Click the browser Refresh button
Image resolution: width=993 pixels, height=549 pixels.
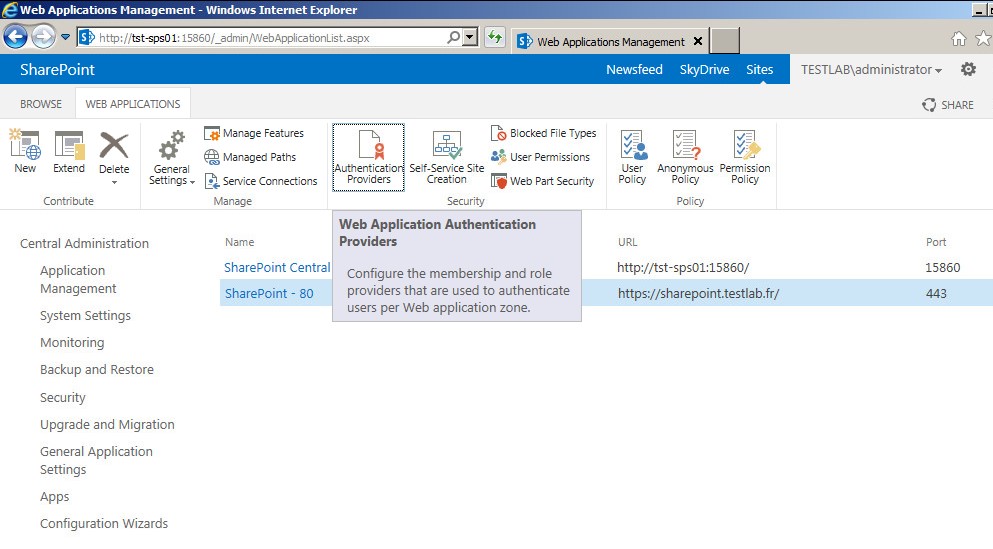point(495,37)
